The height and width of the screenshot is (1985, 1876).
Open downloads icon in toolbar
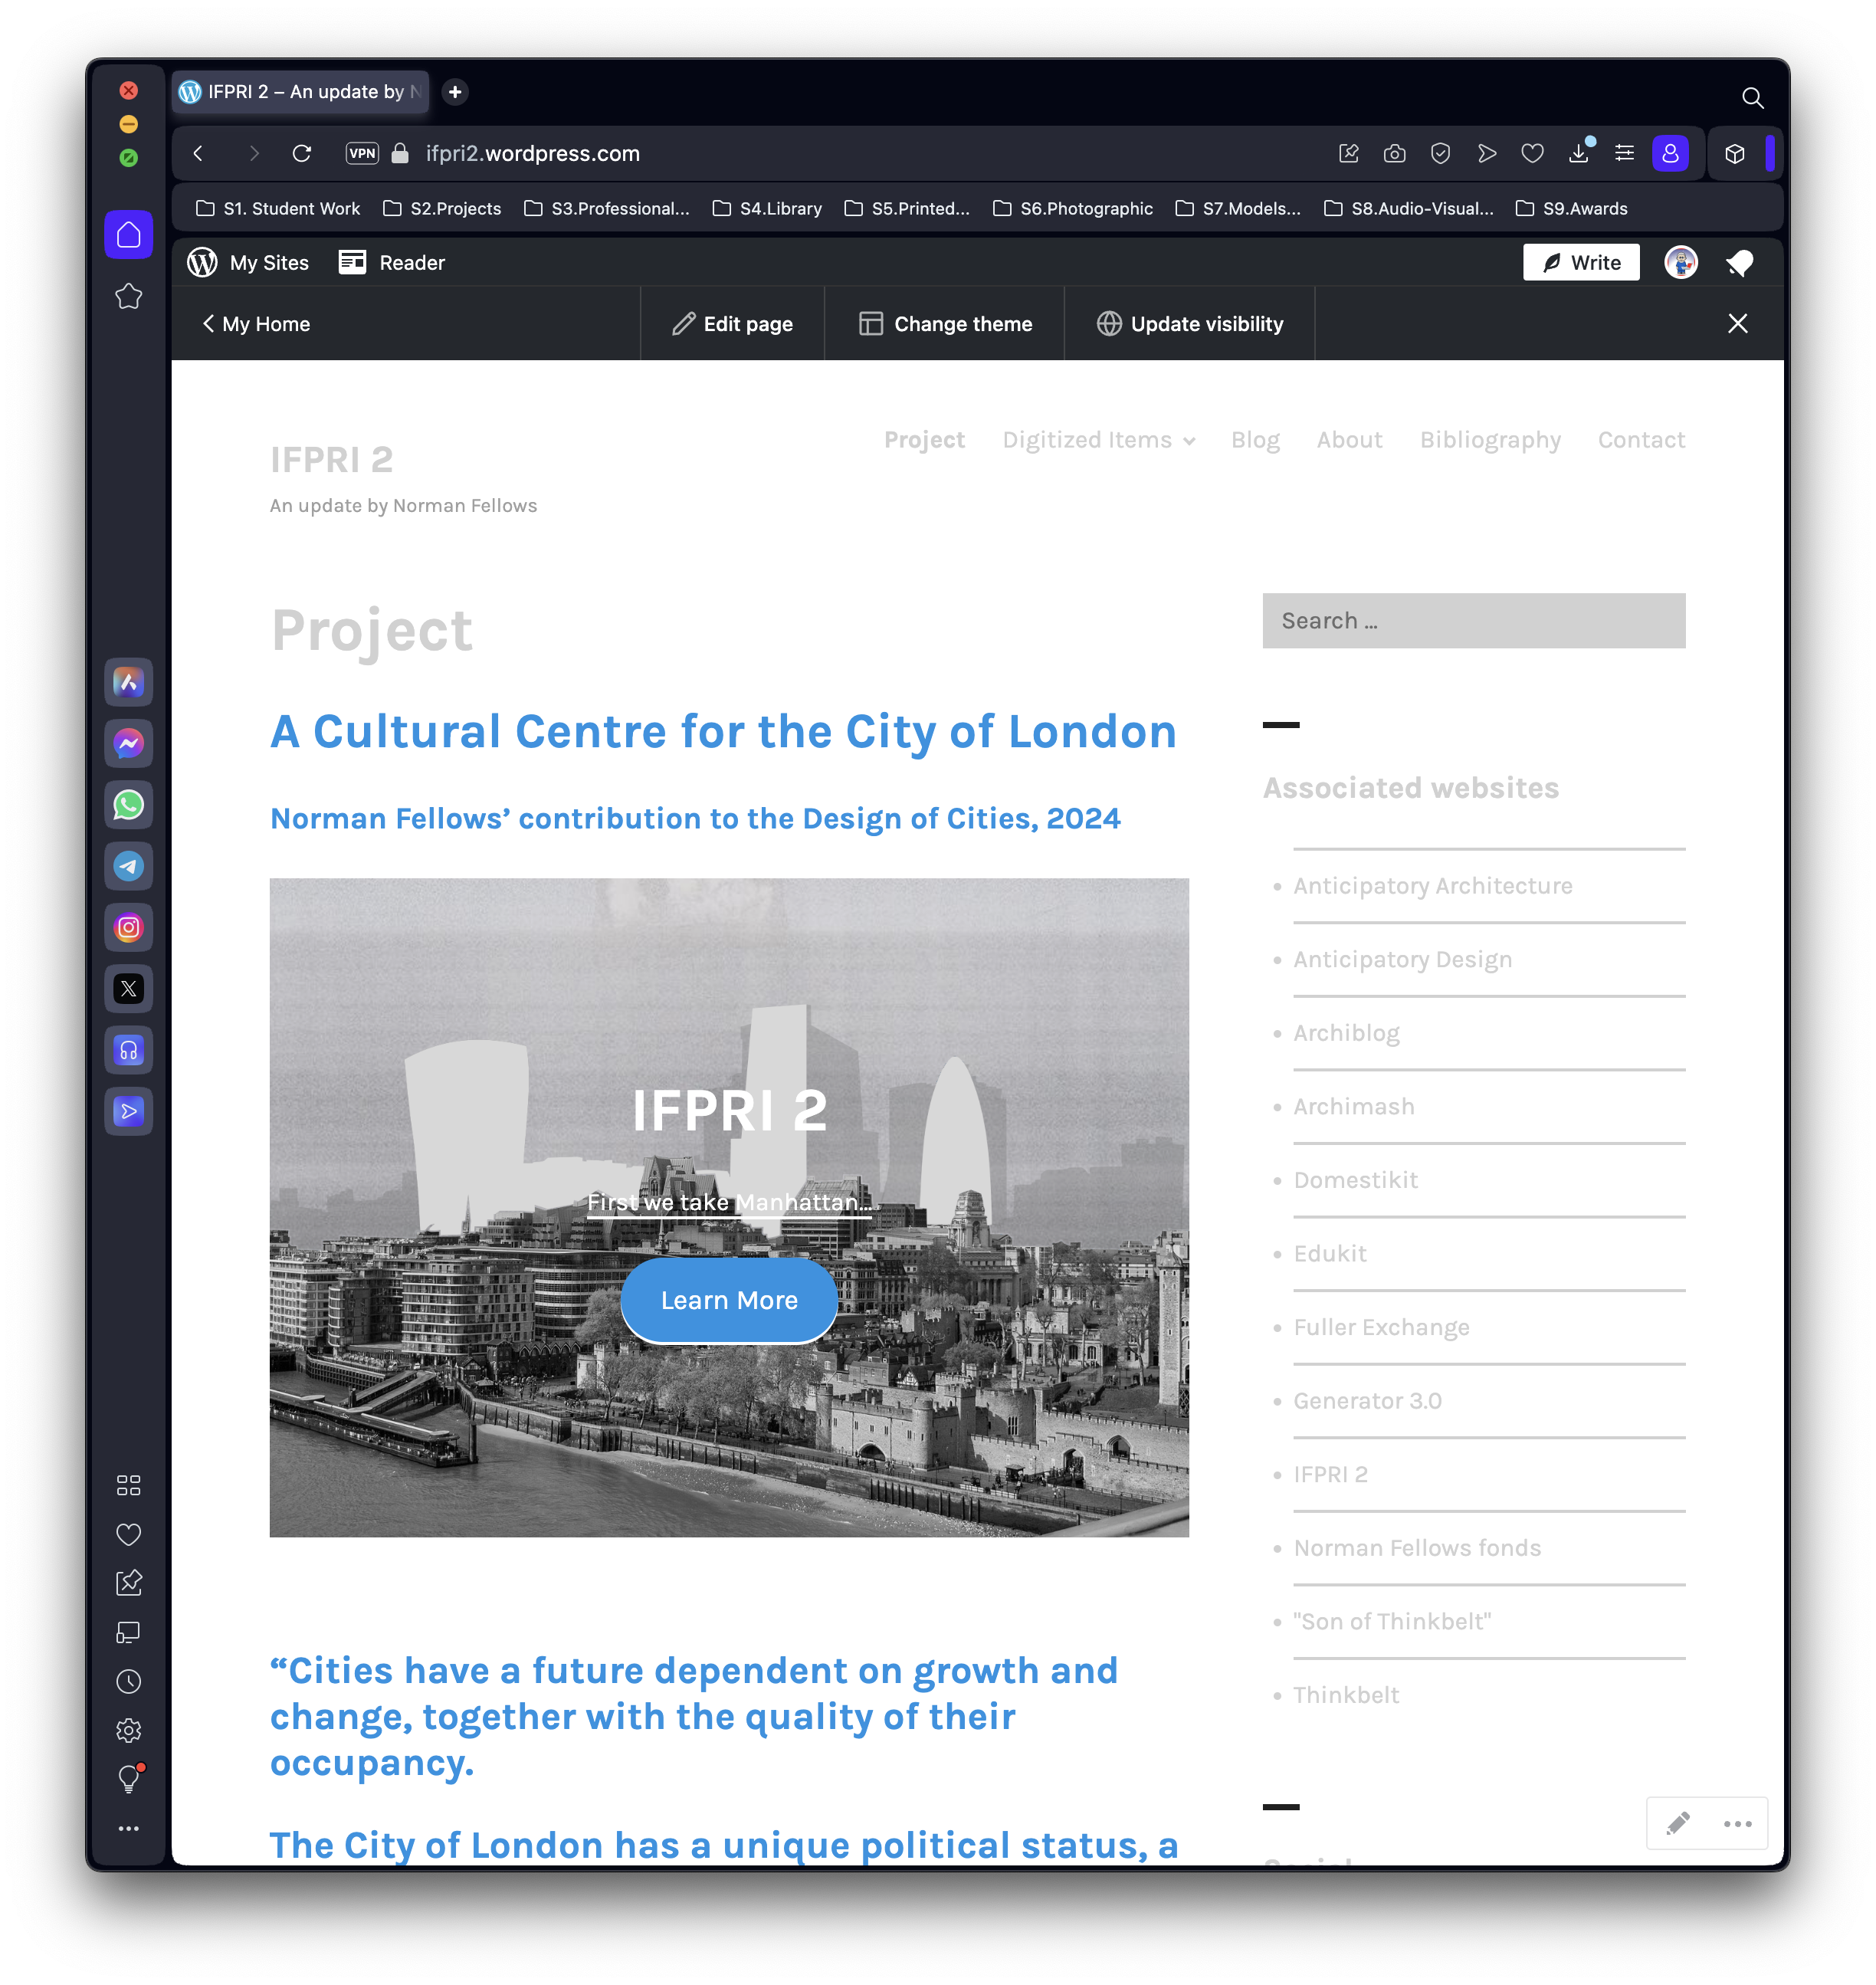[1579, 153]
